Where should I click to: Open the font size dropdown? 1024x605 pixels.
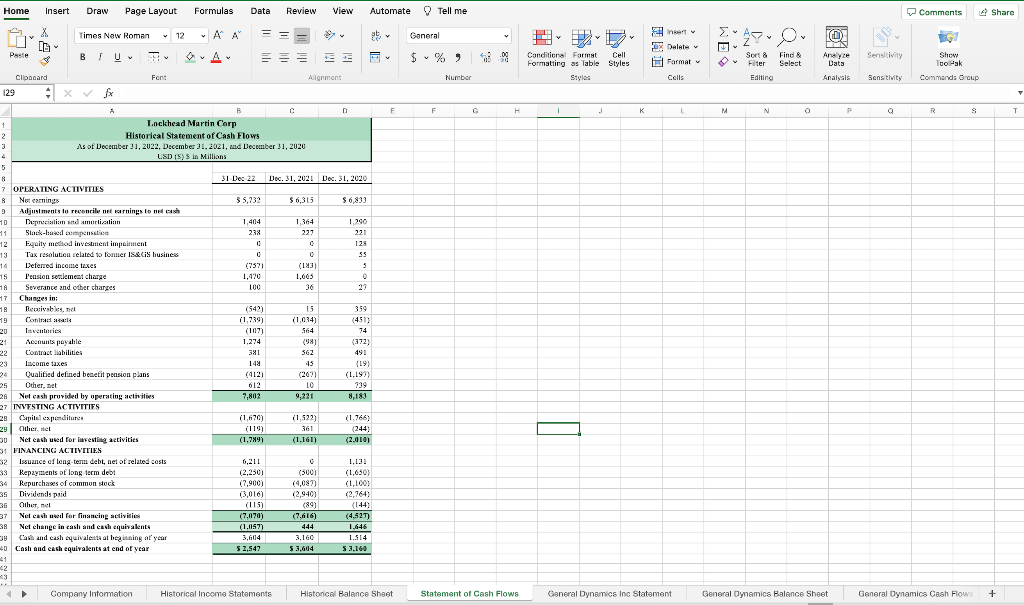[x=190, y=36]
